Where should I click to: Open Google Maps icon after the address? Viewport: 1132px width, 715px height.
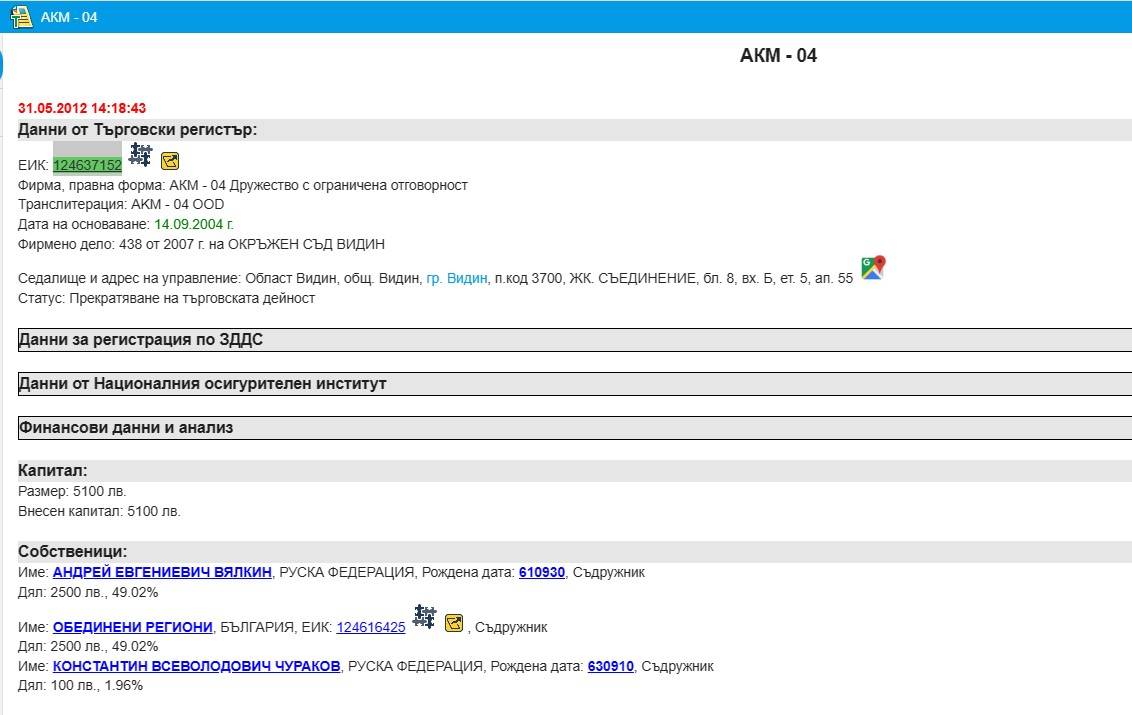point(873,268)
